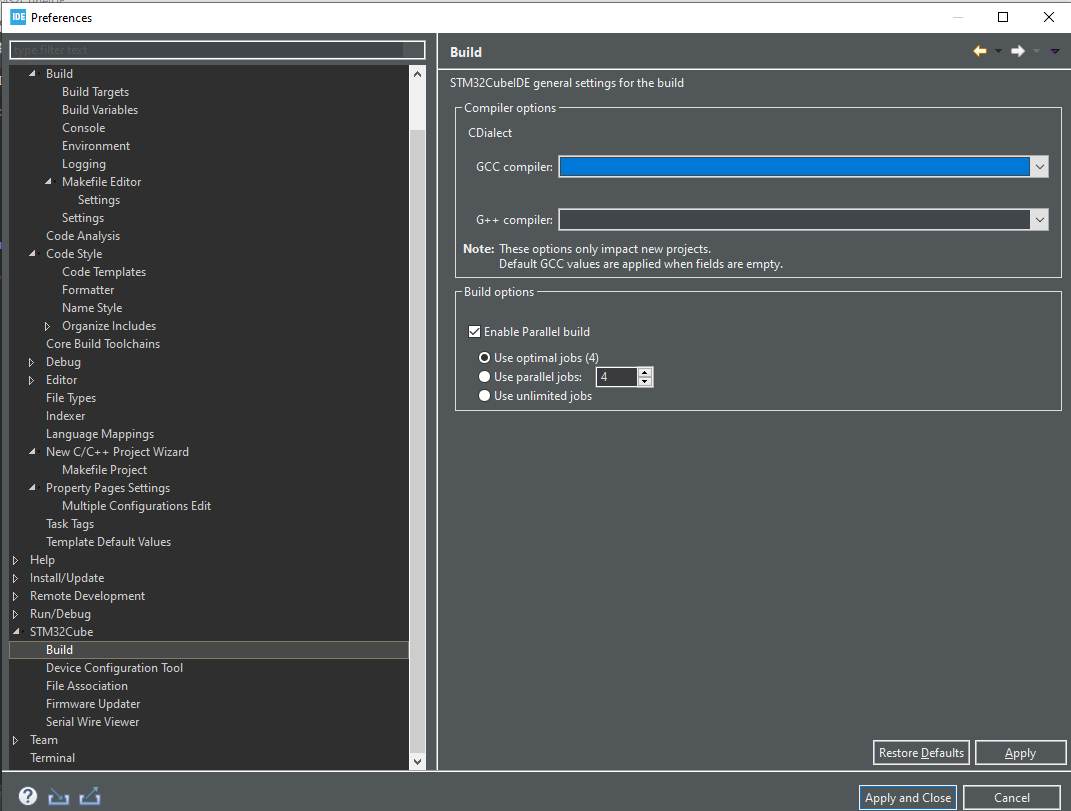Open the Indexer page
Image resolution: width=1071 pixels, height=811 pixels.
(x=66, y=415)
